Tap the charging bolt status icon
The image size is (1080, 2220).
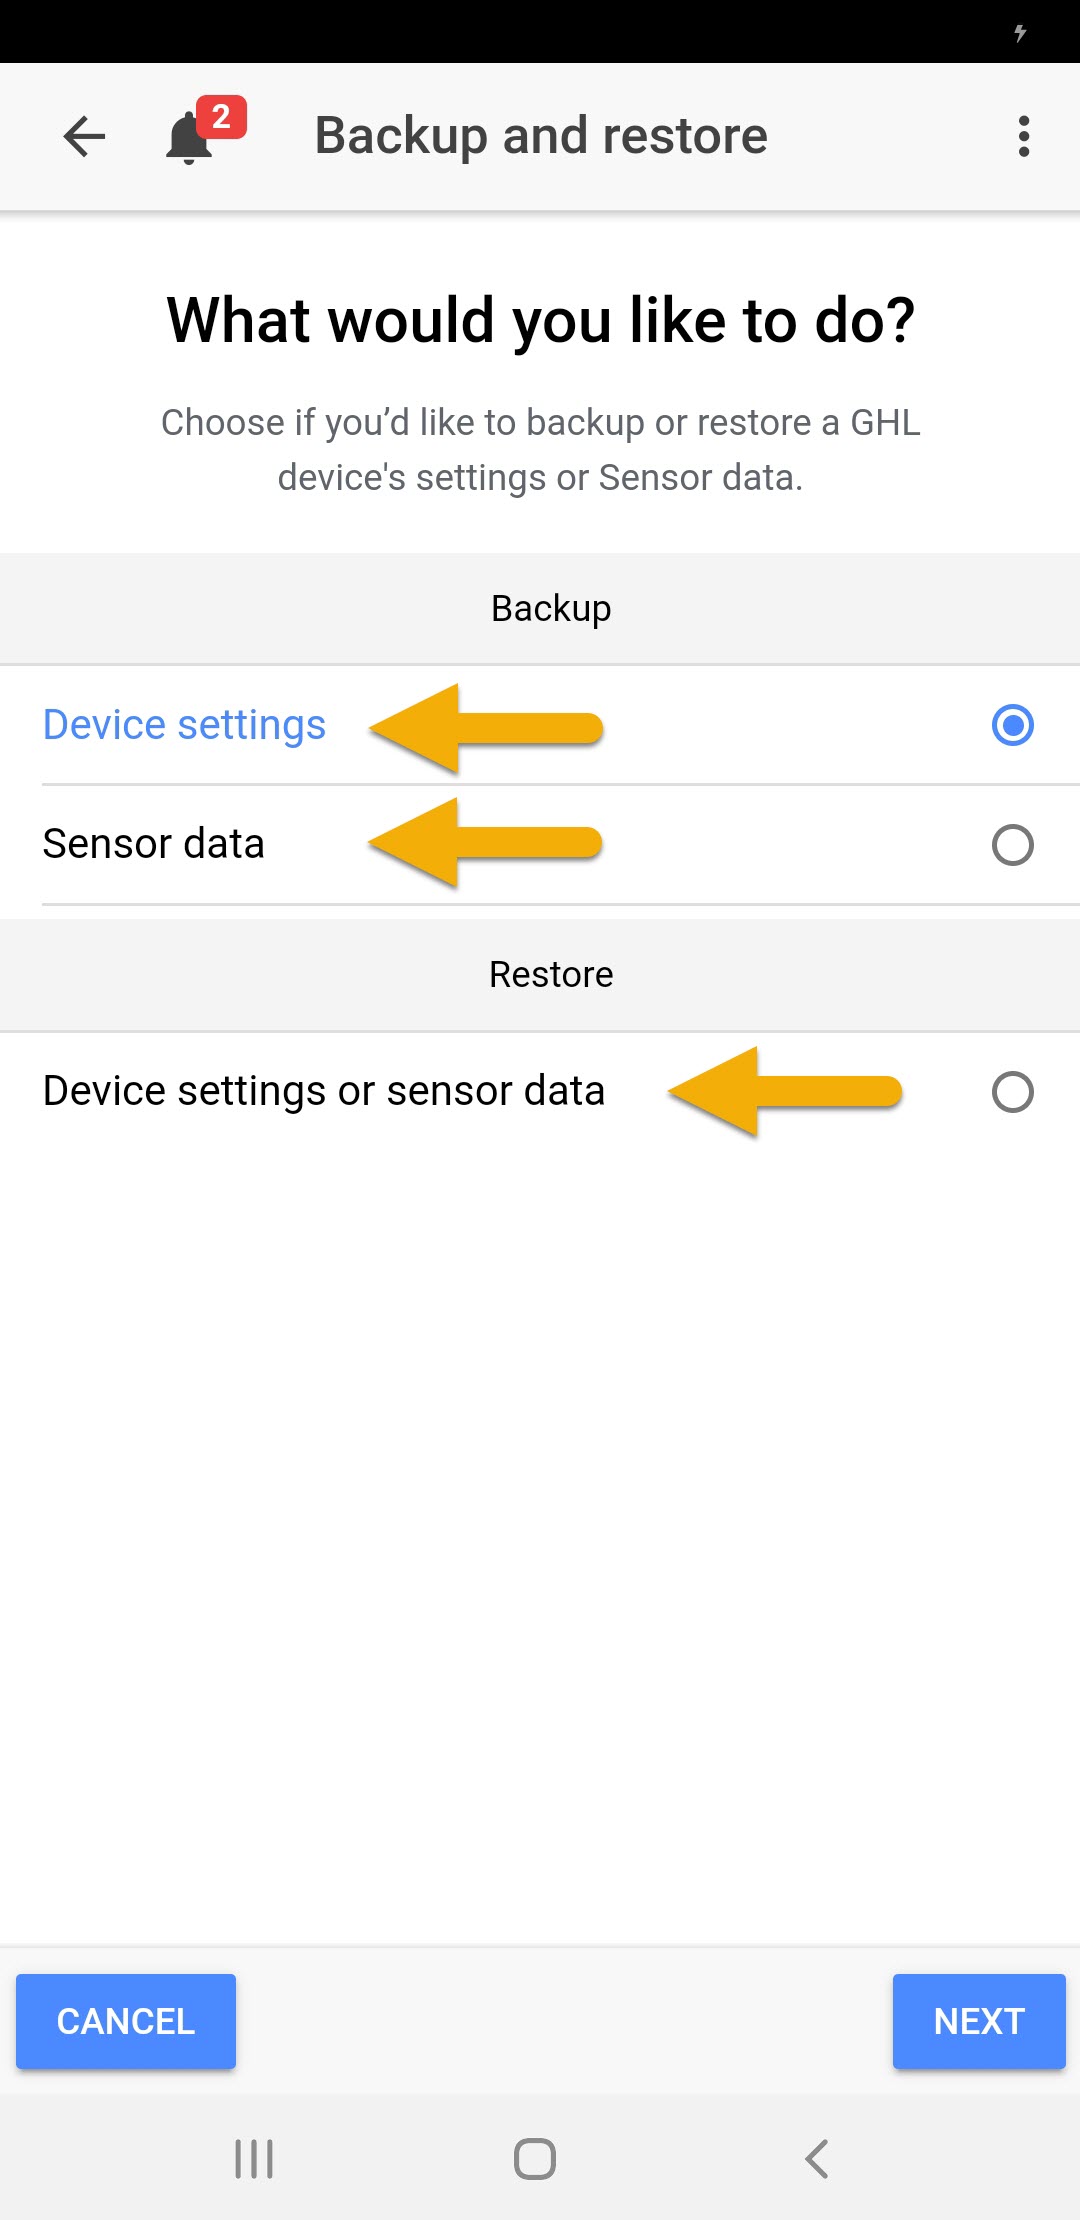click(1020, 33)
